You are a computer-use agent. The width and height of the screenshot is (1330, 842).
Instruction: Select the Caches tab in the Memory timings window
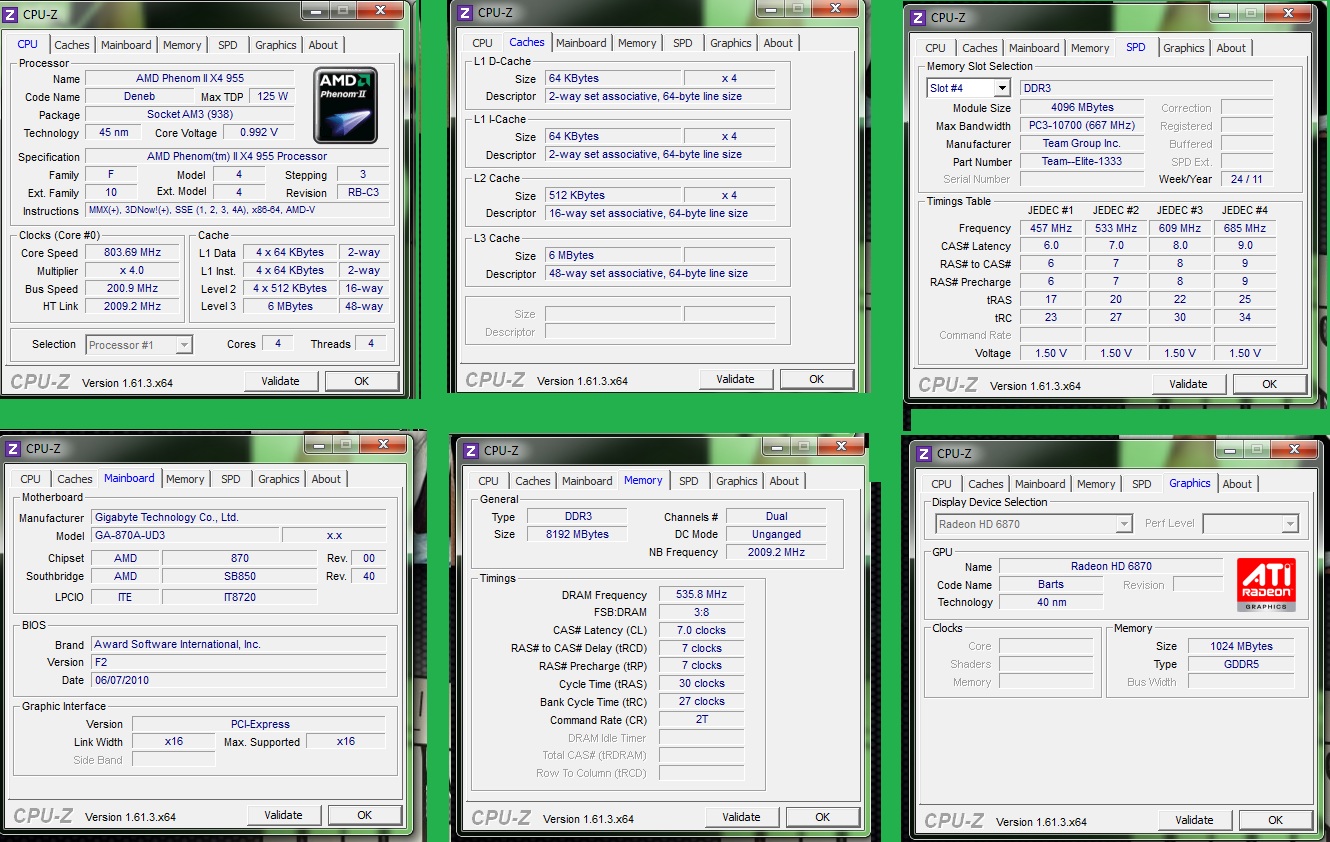click(533, 481)
